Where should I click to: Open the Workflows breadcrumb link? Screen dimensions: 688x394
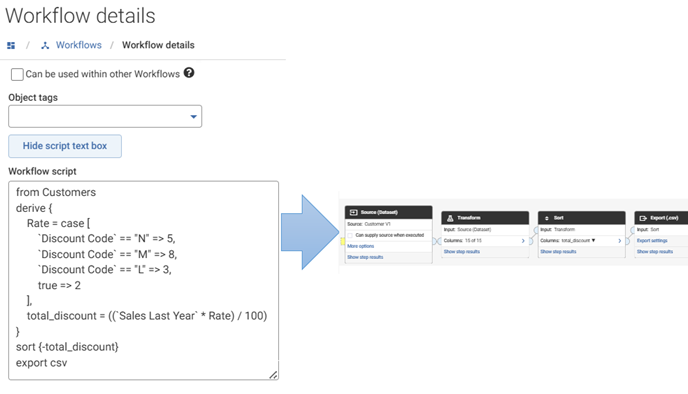[x=79, y=45]
